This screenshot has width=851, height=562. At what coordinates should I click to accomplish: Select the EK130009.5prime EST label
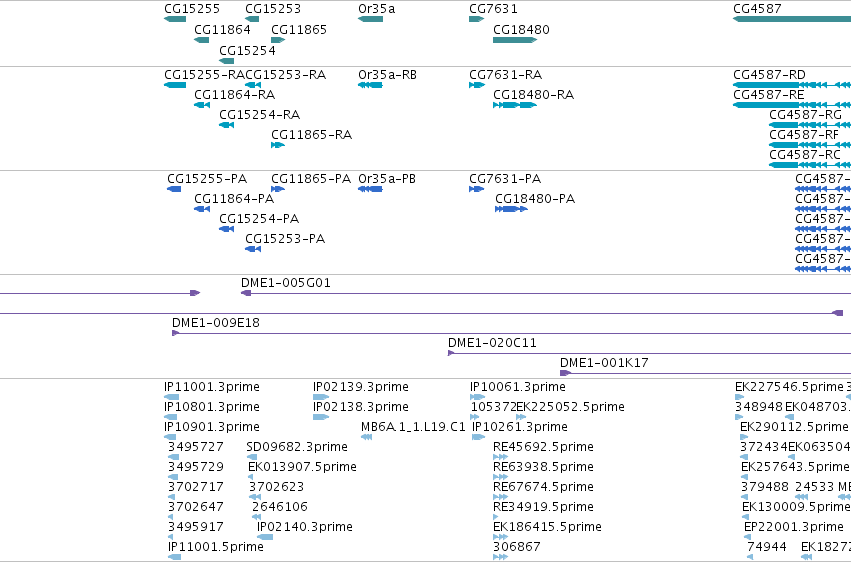pyautogui.click(x=796, y=507)
